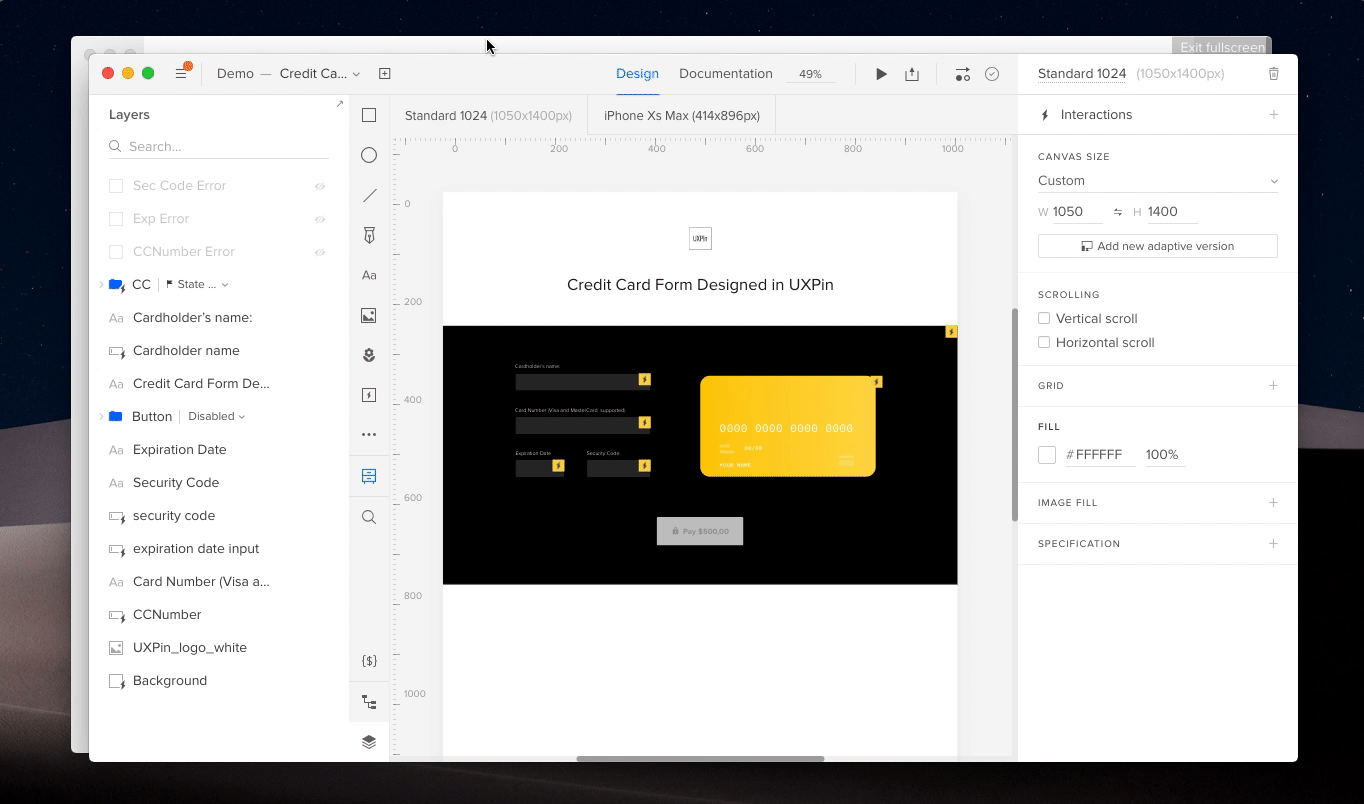Open the search tool in the toolbar

click(x=369, y=517)
